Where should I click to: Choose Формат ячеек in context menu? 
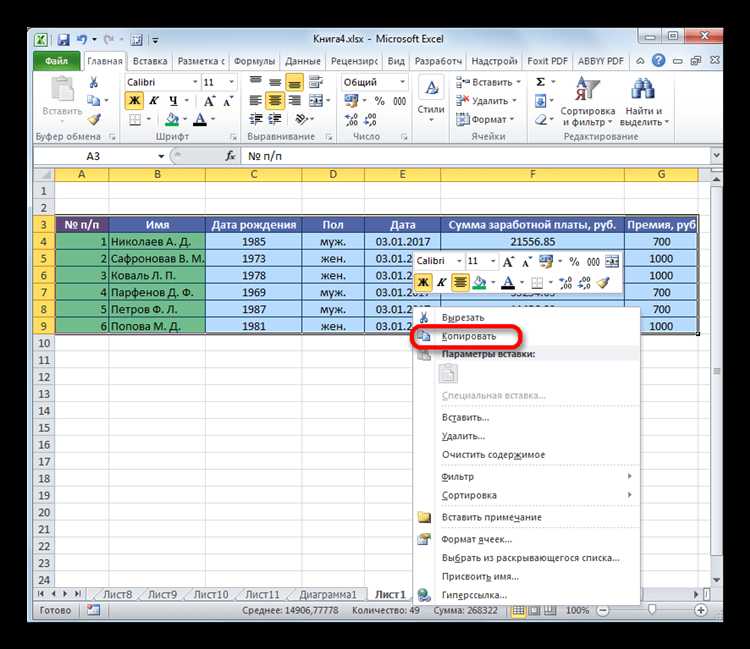tap(525, 539)
